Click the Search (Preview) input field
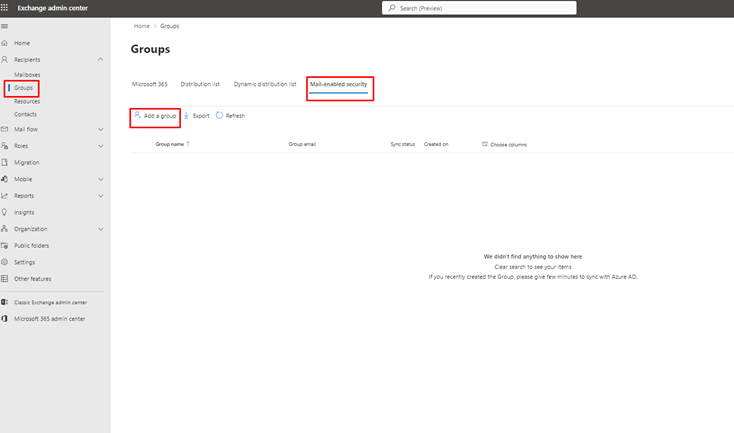Viewport: 734px width, 433px height. point(479,8)
